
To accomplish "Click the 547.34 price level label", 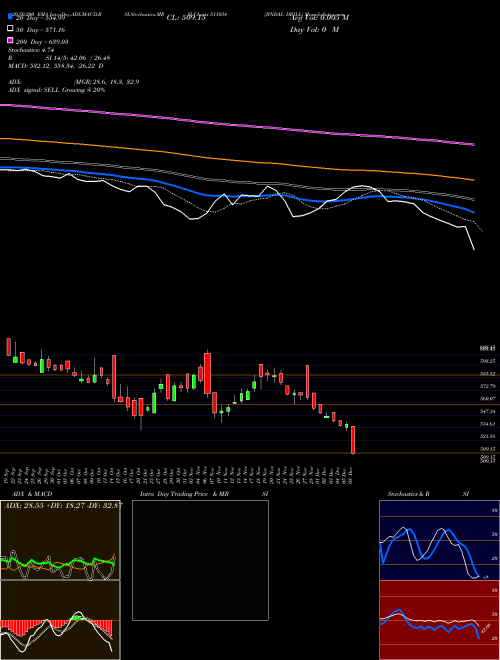I will (487, 411).
